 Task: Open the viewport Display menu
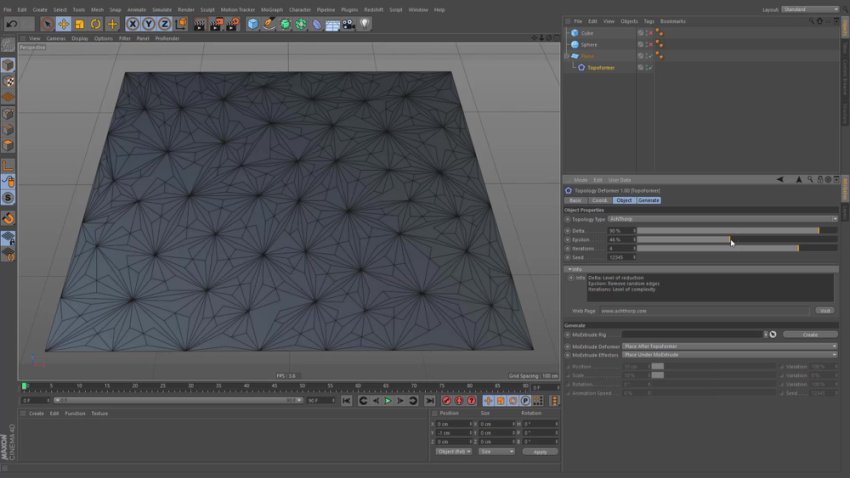(80, 38)
